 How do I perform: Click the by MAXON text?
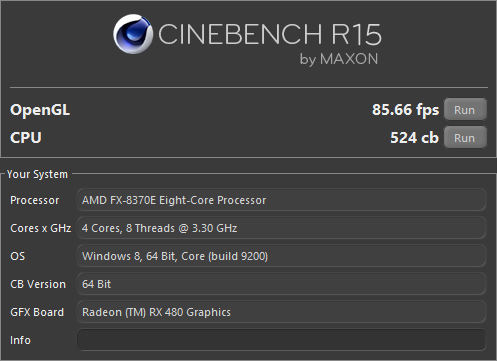[339, 59]
